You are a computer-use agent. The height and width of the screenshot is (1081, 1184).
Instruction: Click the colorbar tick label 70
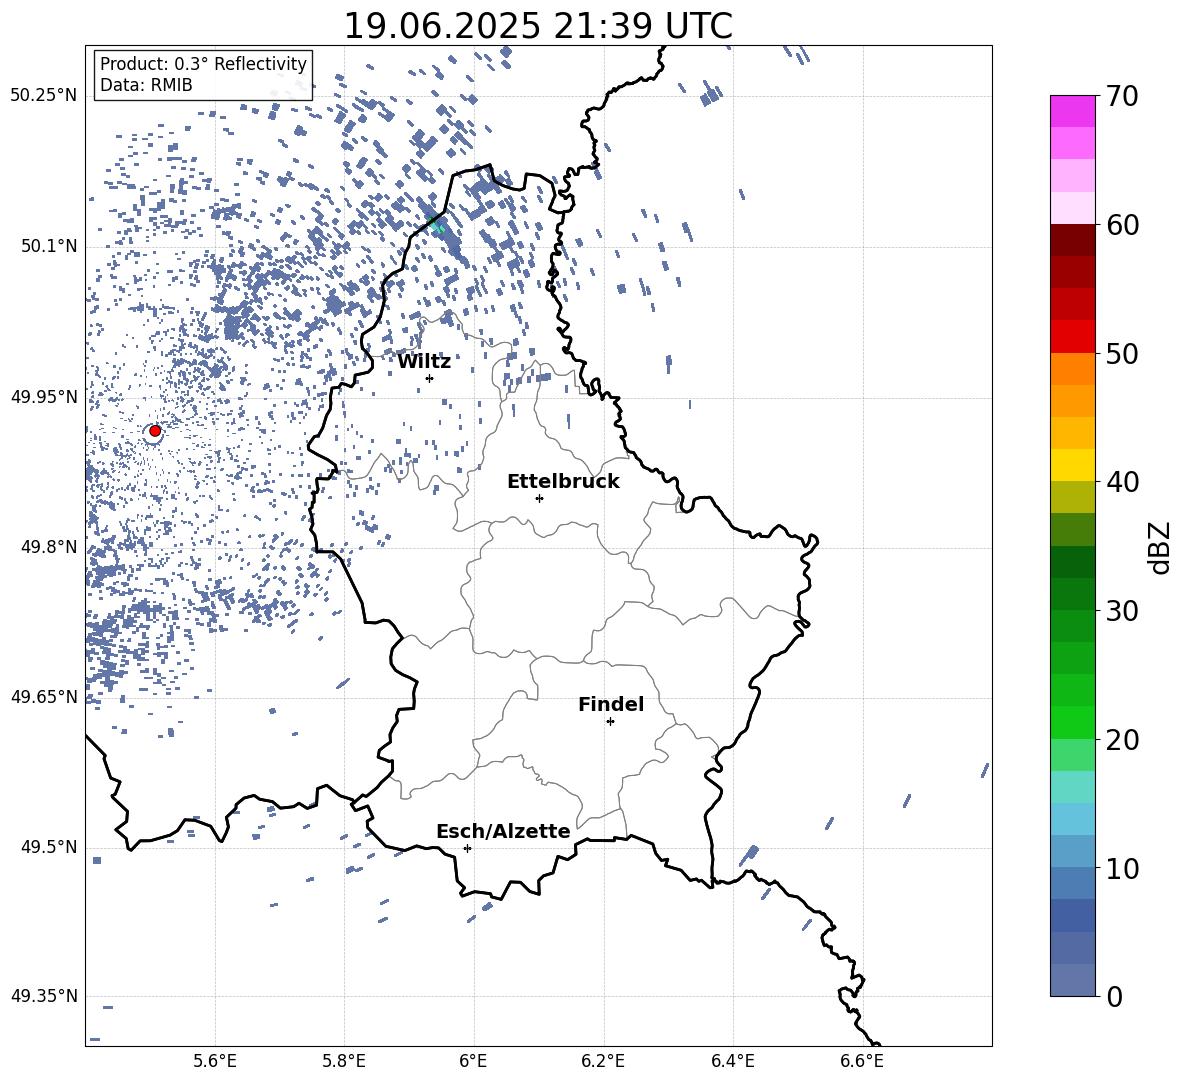[1123, 97]
